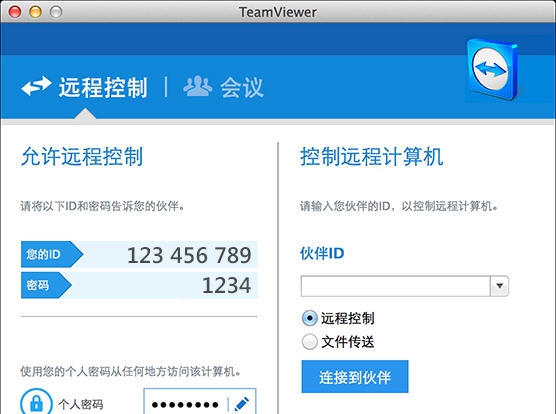Screen dimensions: 556x414
Task: Click the 密码 label tag
Action: [46, 285]
